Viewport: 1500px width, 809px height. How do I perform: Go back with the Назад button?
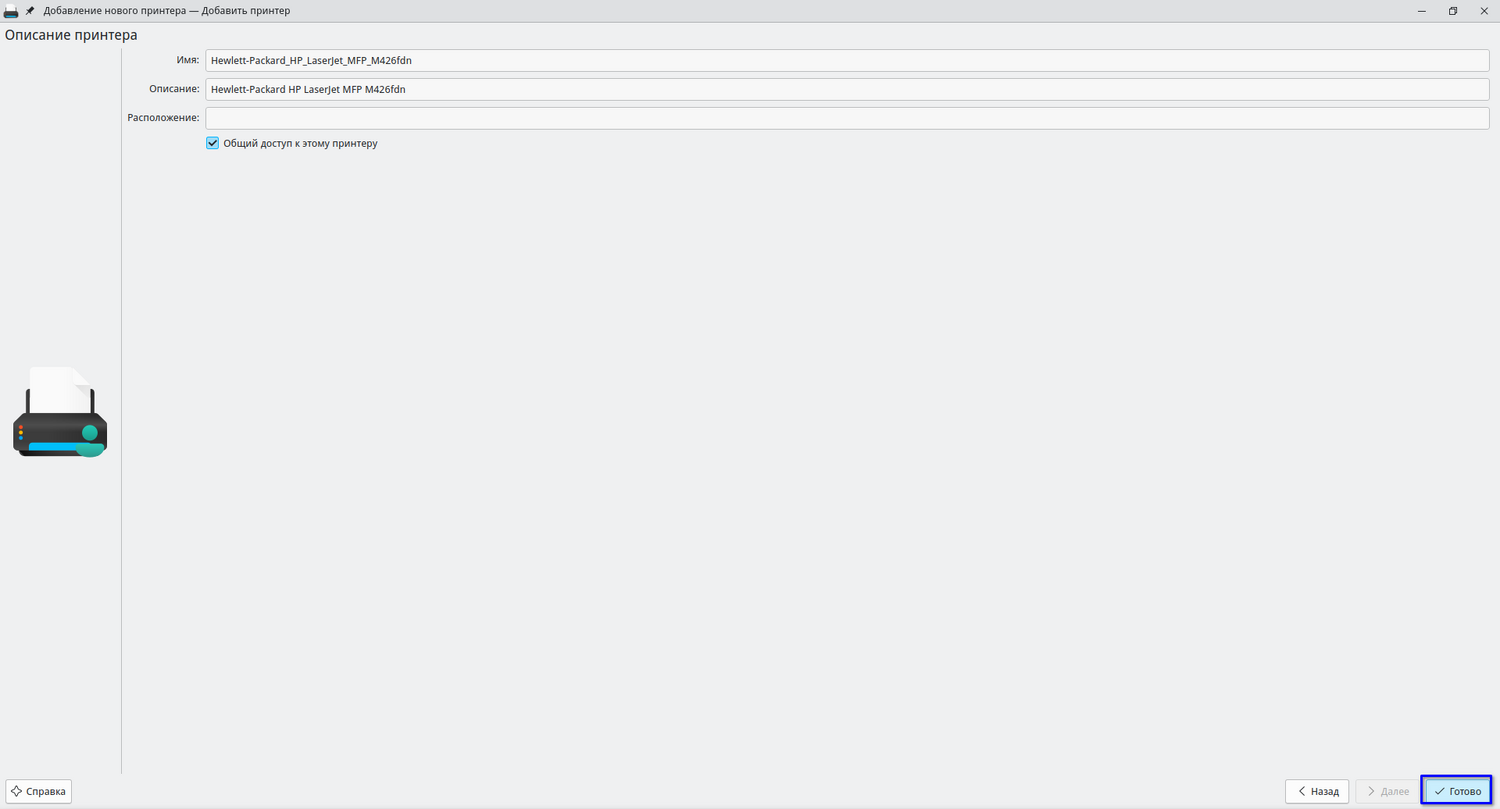pos(1317,791)
